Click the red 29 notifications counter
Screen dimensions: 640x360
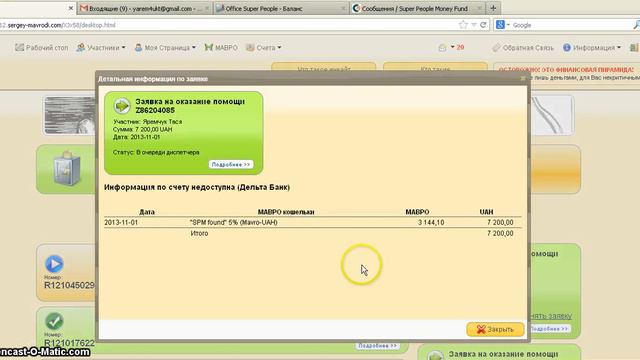point(460,48)
